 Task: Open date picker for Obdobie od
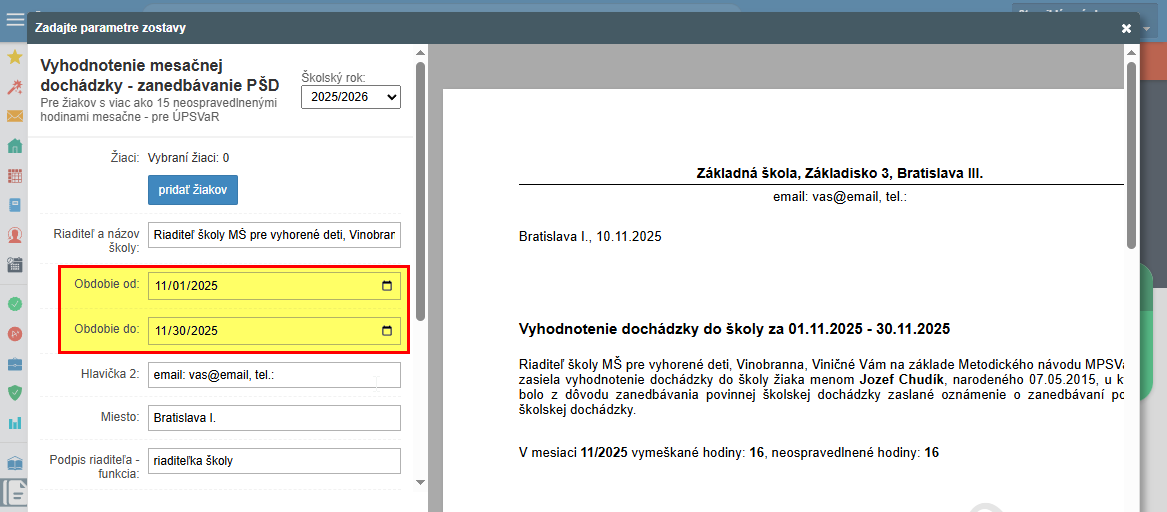click(387, 286)
